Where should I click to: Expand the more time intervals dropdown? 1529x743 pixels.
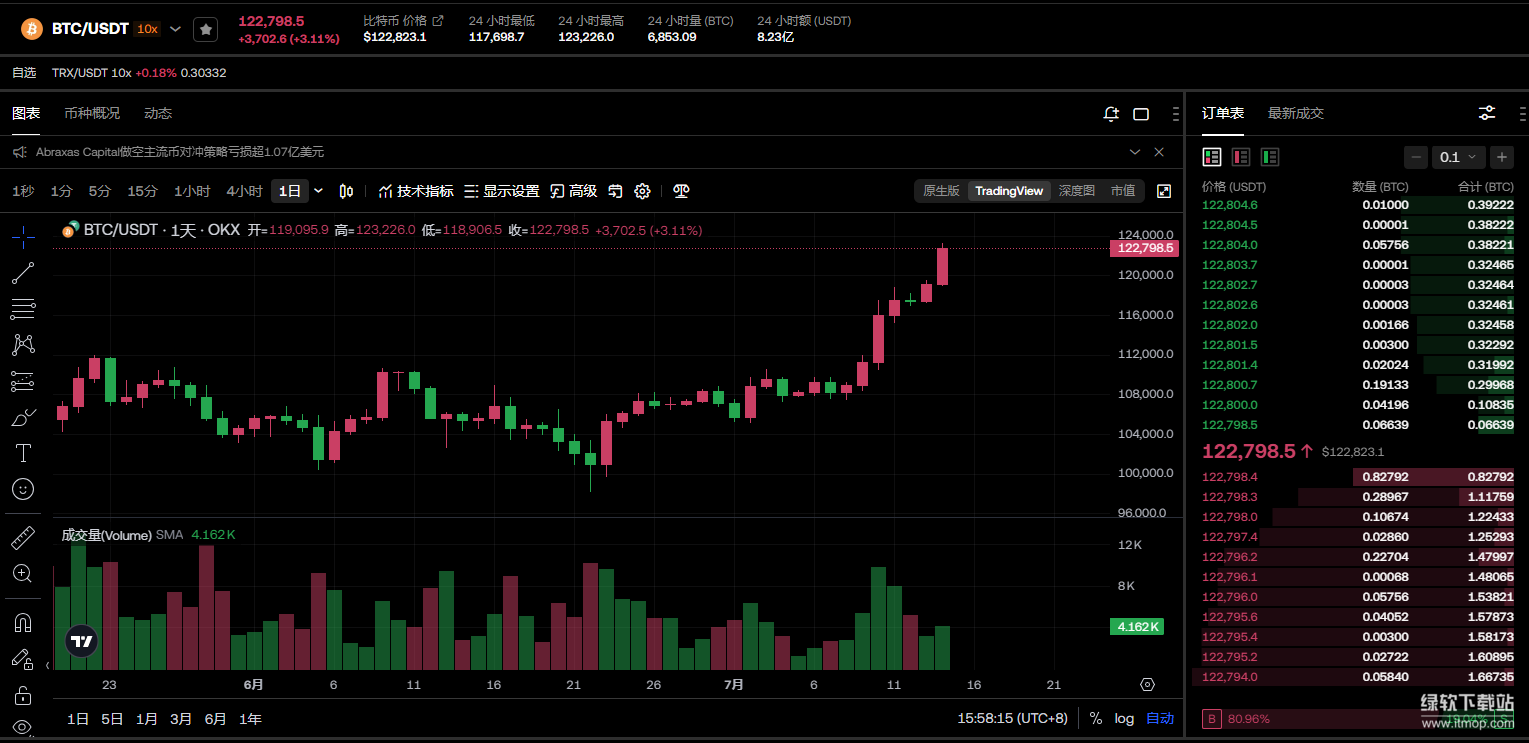pos(318,191)
